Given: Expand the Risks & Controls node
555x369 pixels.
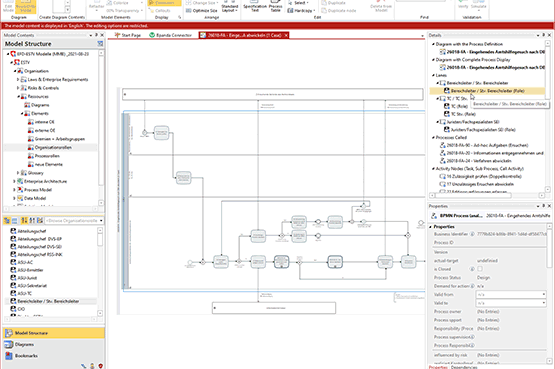Looking at the screenshot, I should coord(18,88).
